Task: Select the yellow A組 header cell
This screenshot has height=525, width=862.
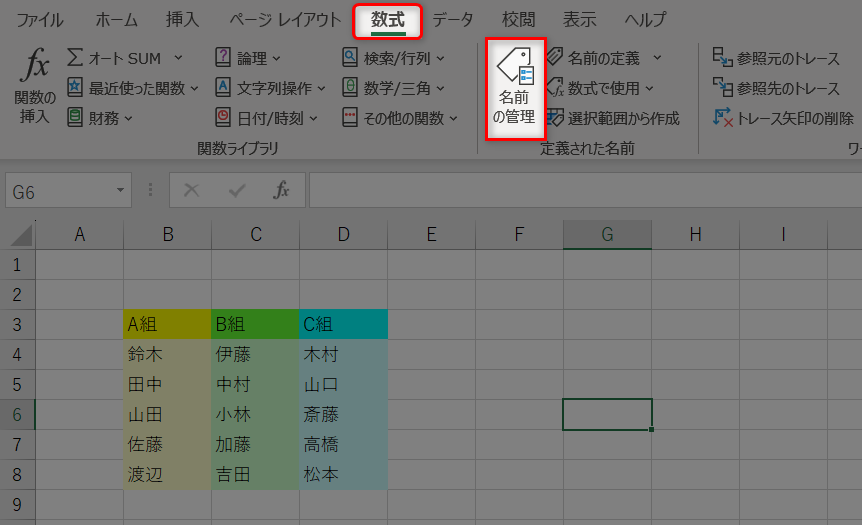Action: [167, 324]
